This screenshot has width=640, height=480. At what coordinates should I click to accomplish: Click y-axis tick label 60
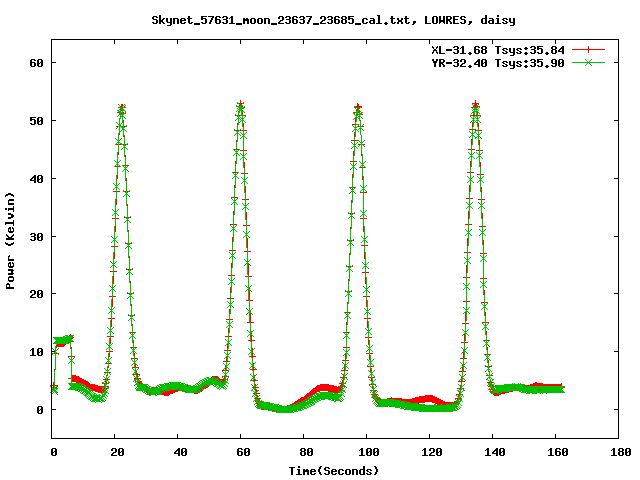(36, 63)
